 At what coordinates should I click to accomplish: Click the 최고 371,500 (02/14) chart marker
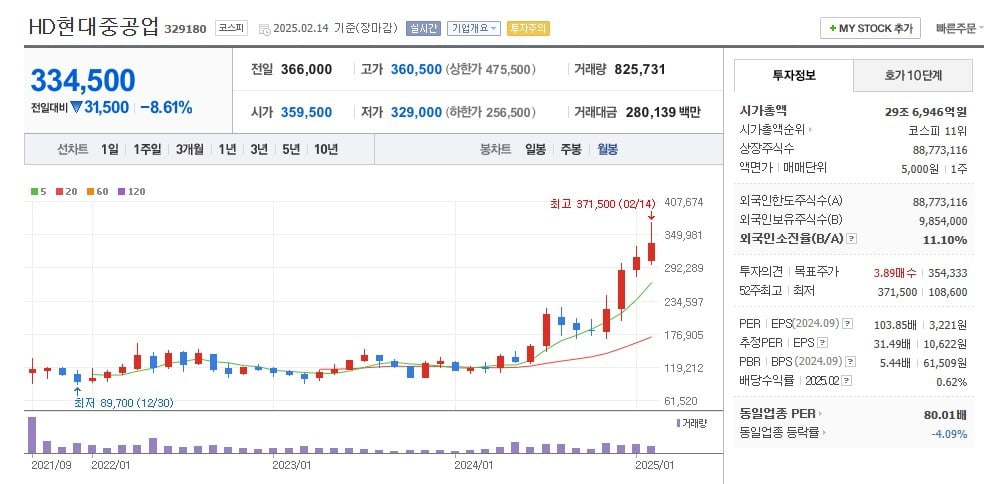[602, 204]
